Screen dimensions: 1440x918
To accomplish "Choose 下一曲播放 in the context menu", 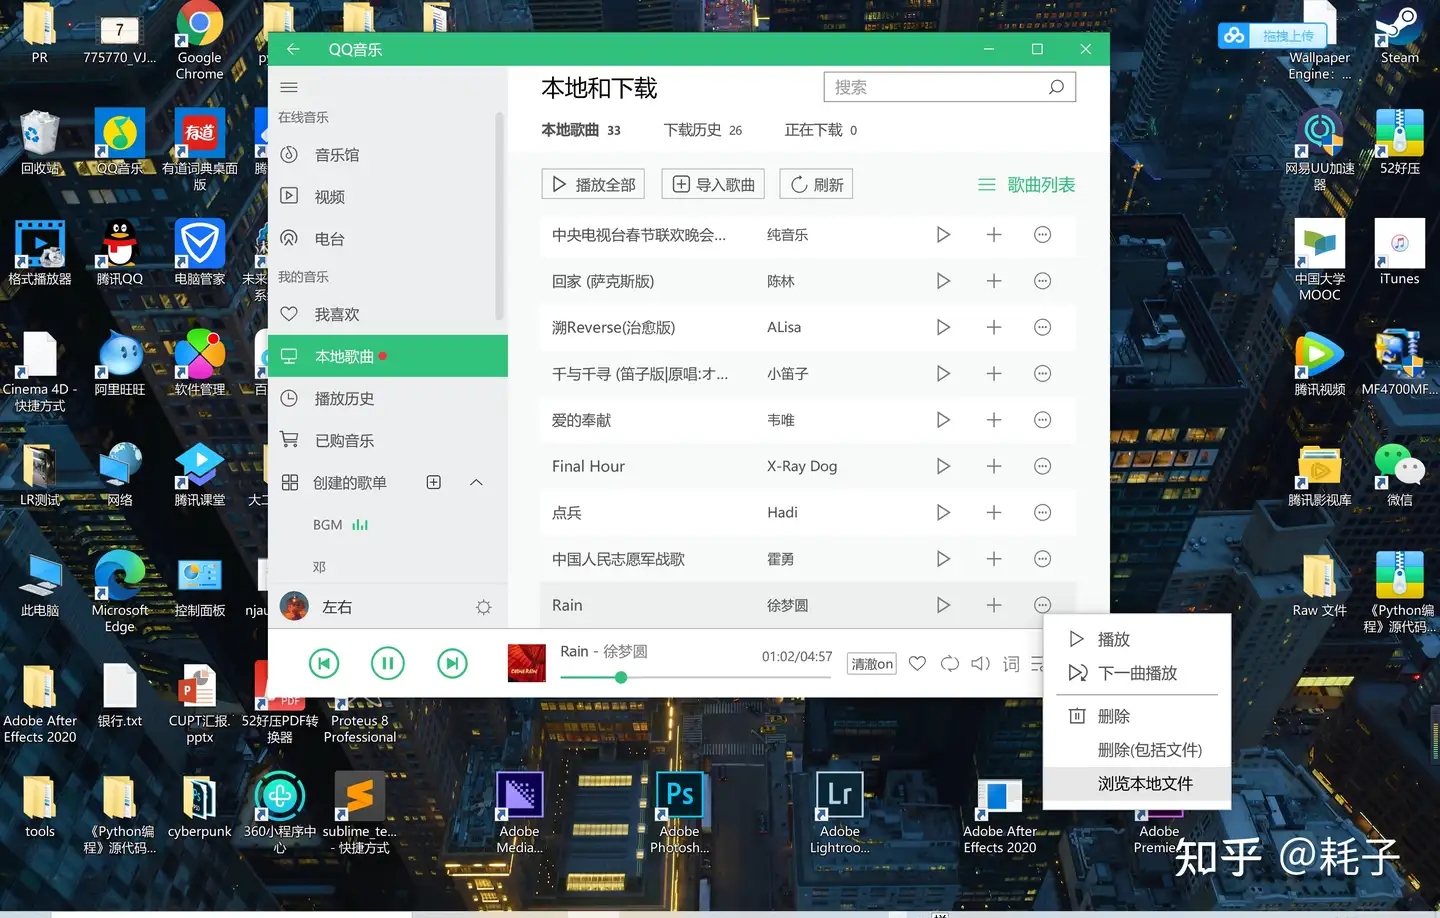I will [x=1136, y=673].
